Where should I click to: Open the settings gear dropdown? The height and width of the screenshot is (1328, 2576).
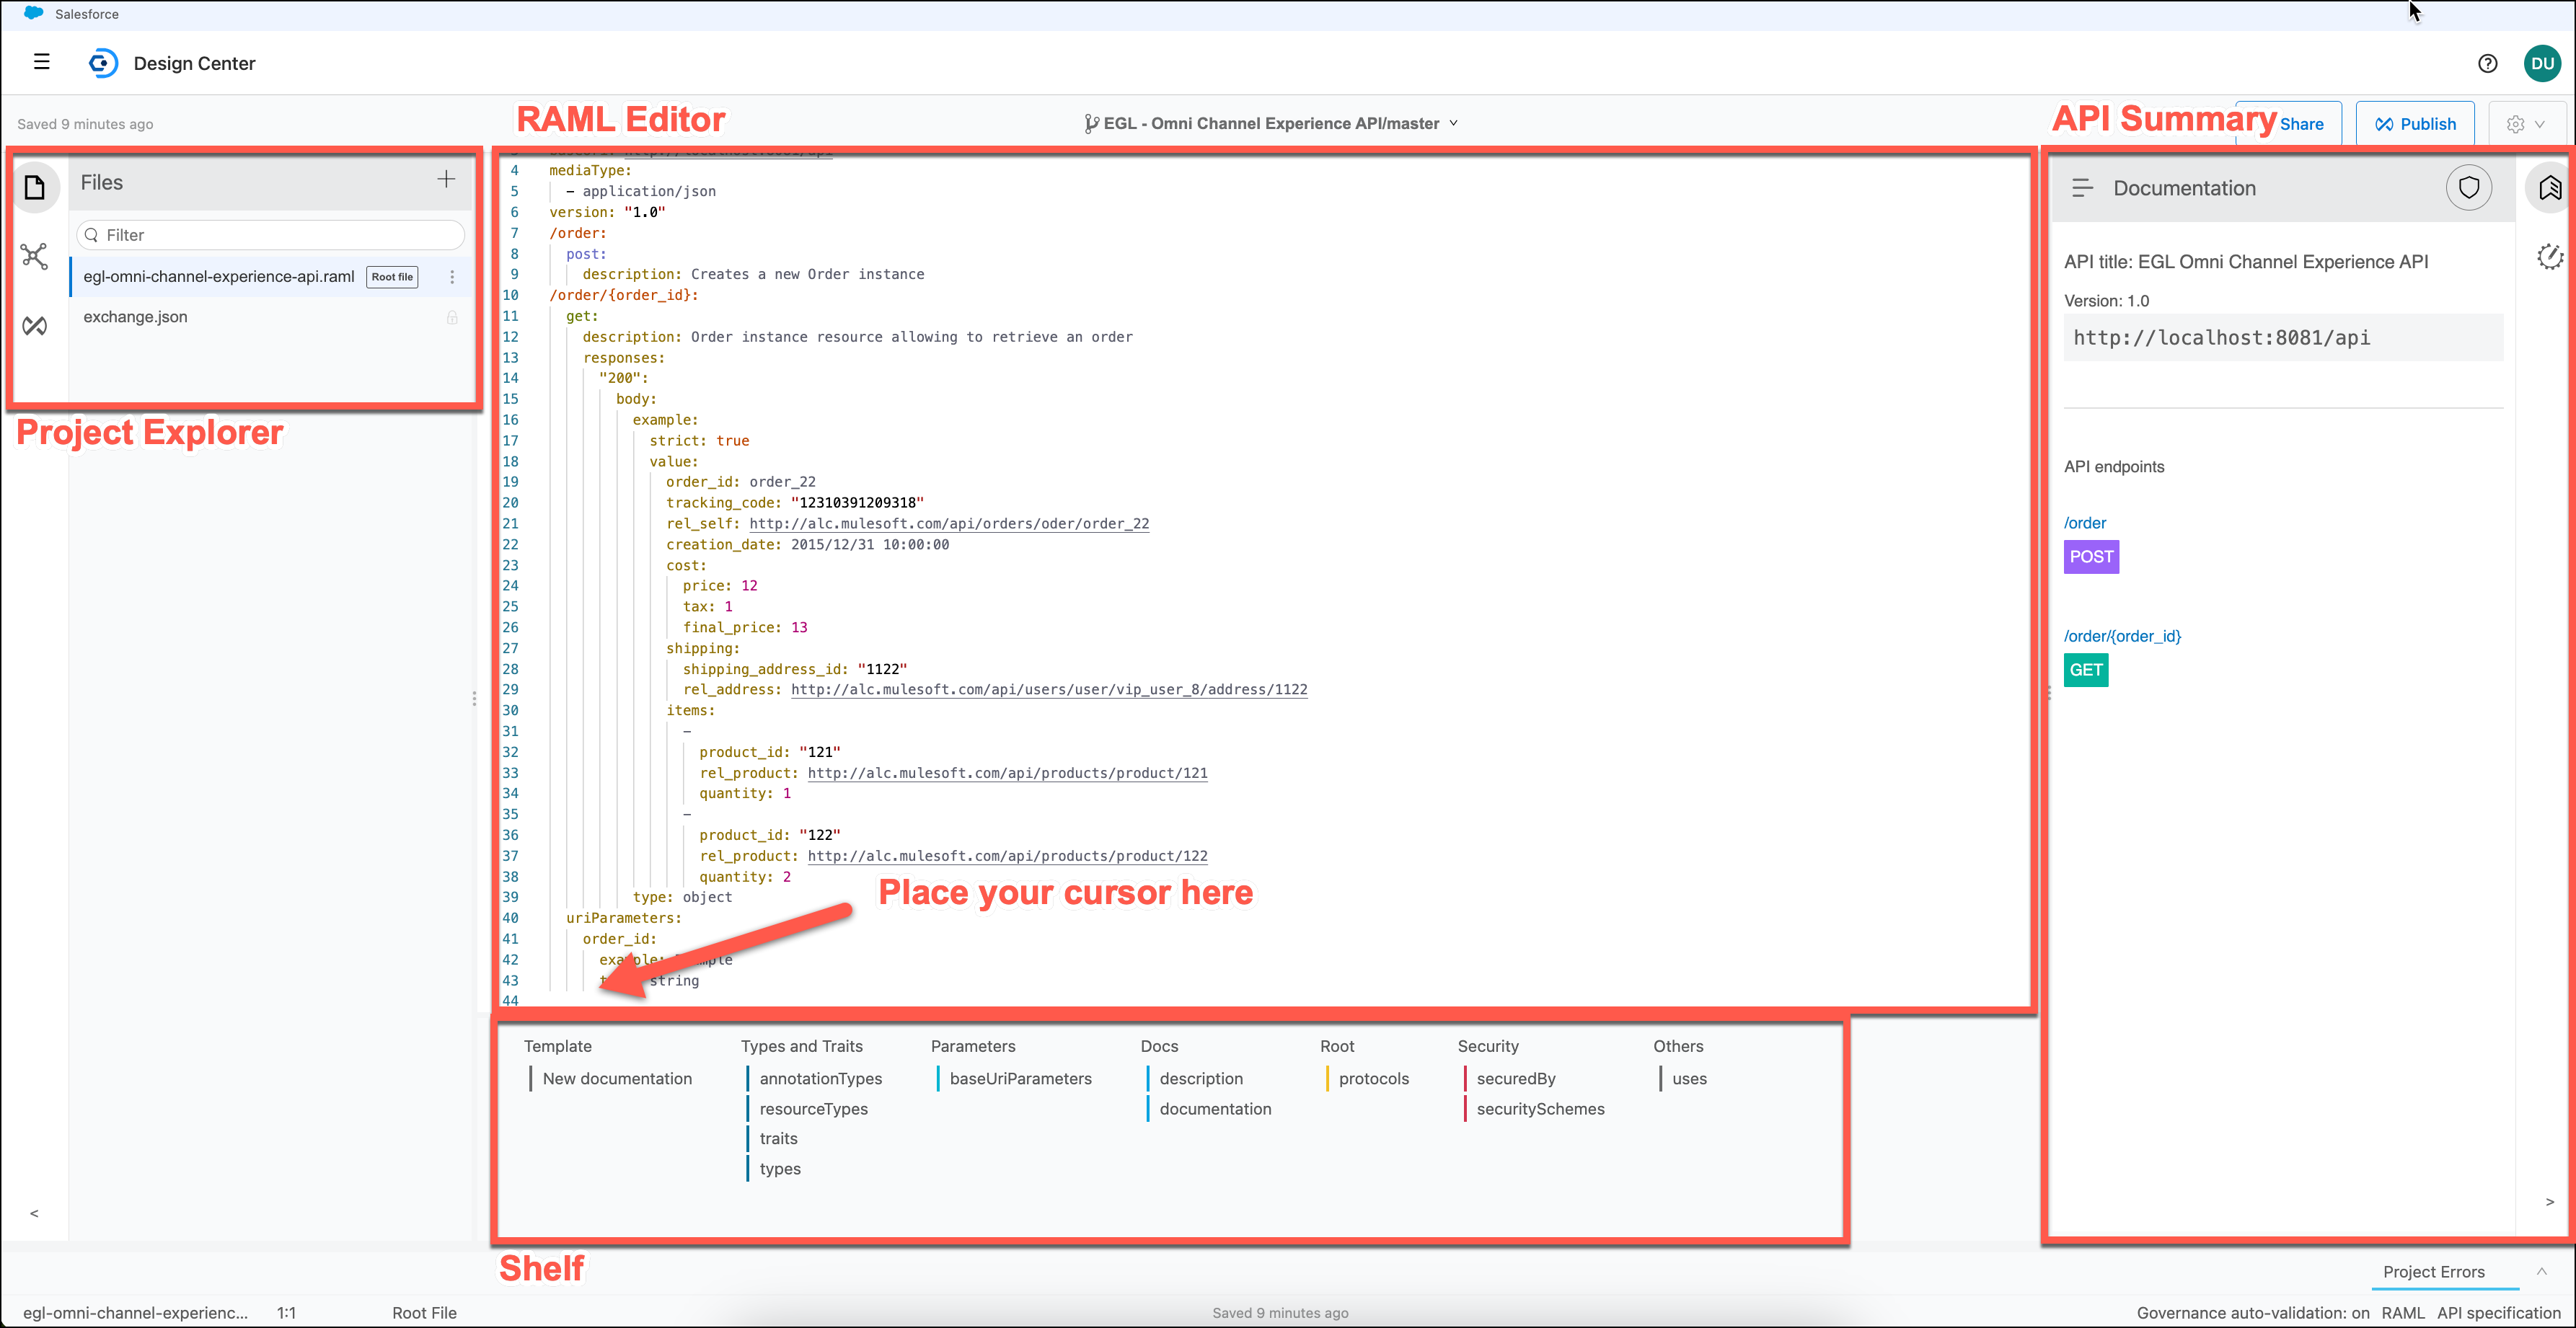pyautogui.click(x=2525, y=124)
